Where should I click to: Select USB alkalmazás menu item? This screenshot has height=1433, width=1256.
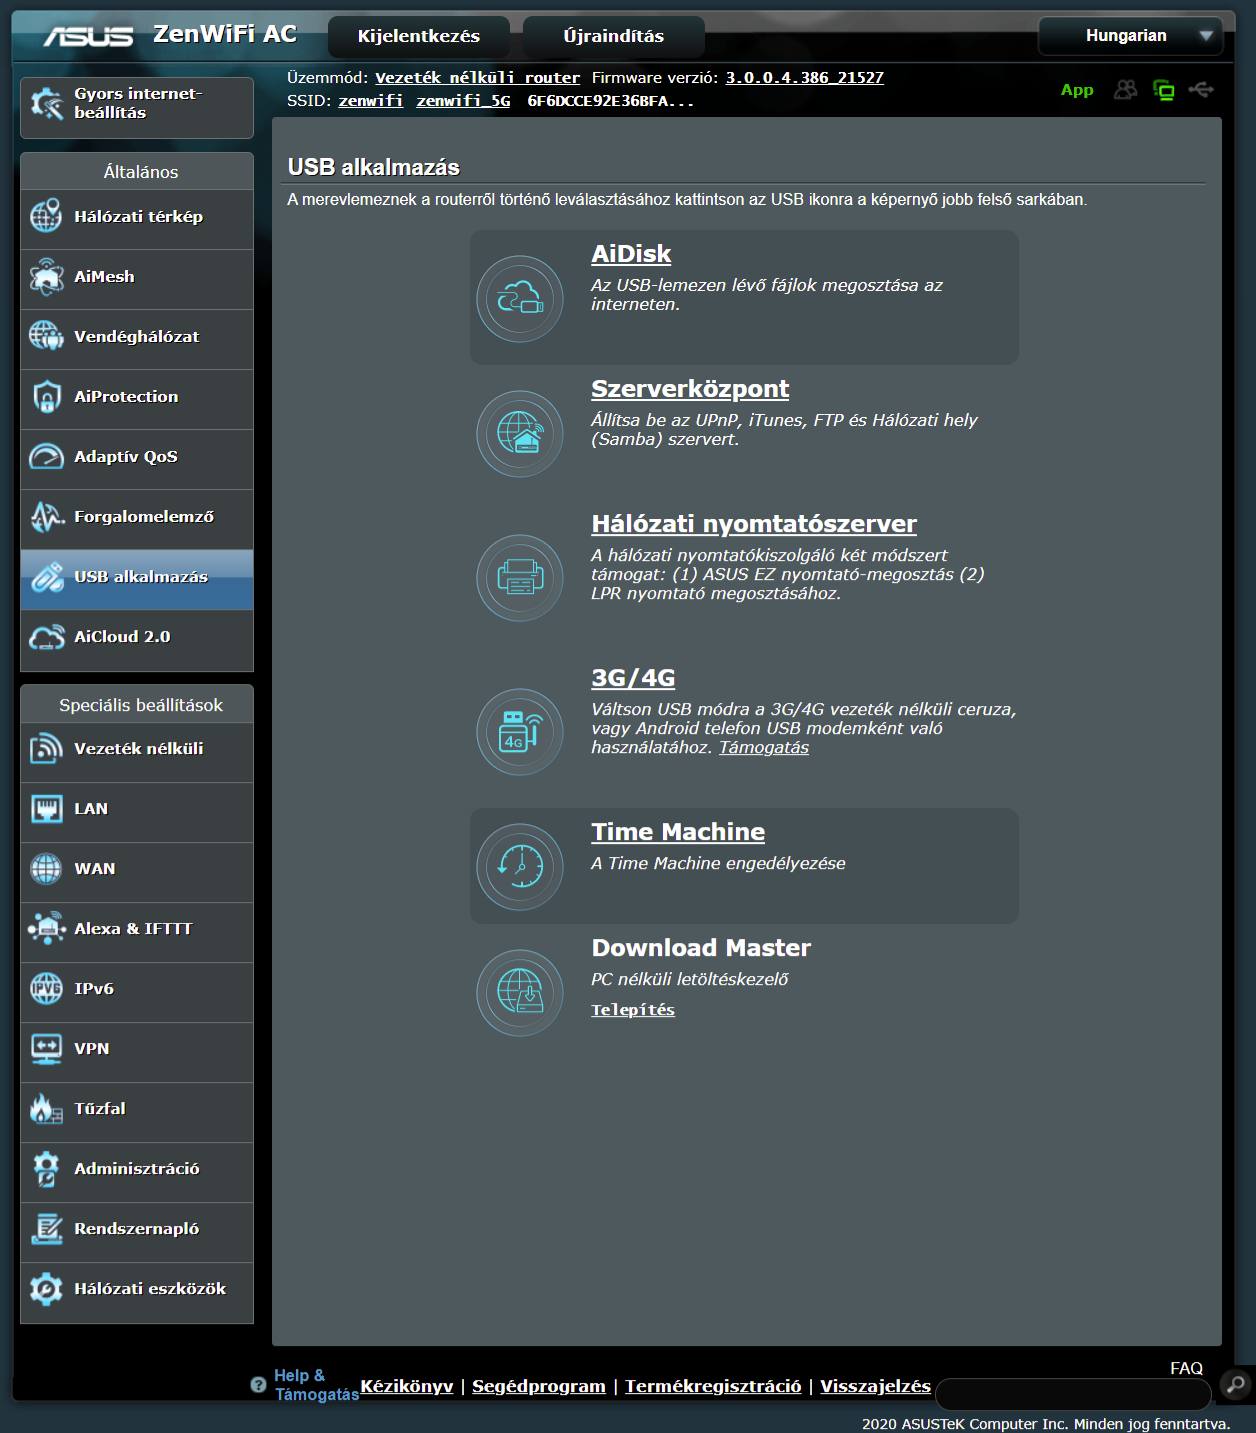coord(137,579)
